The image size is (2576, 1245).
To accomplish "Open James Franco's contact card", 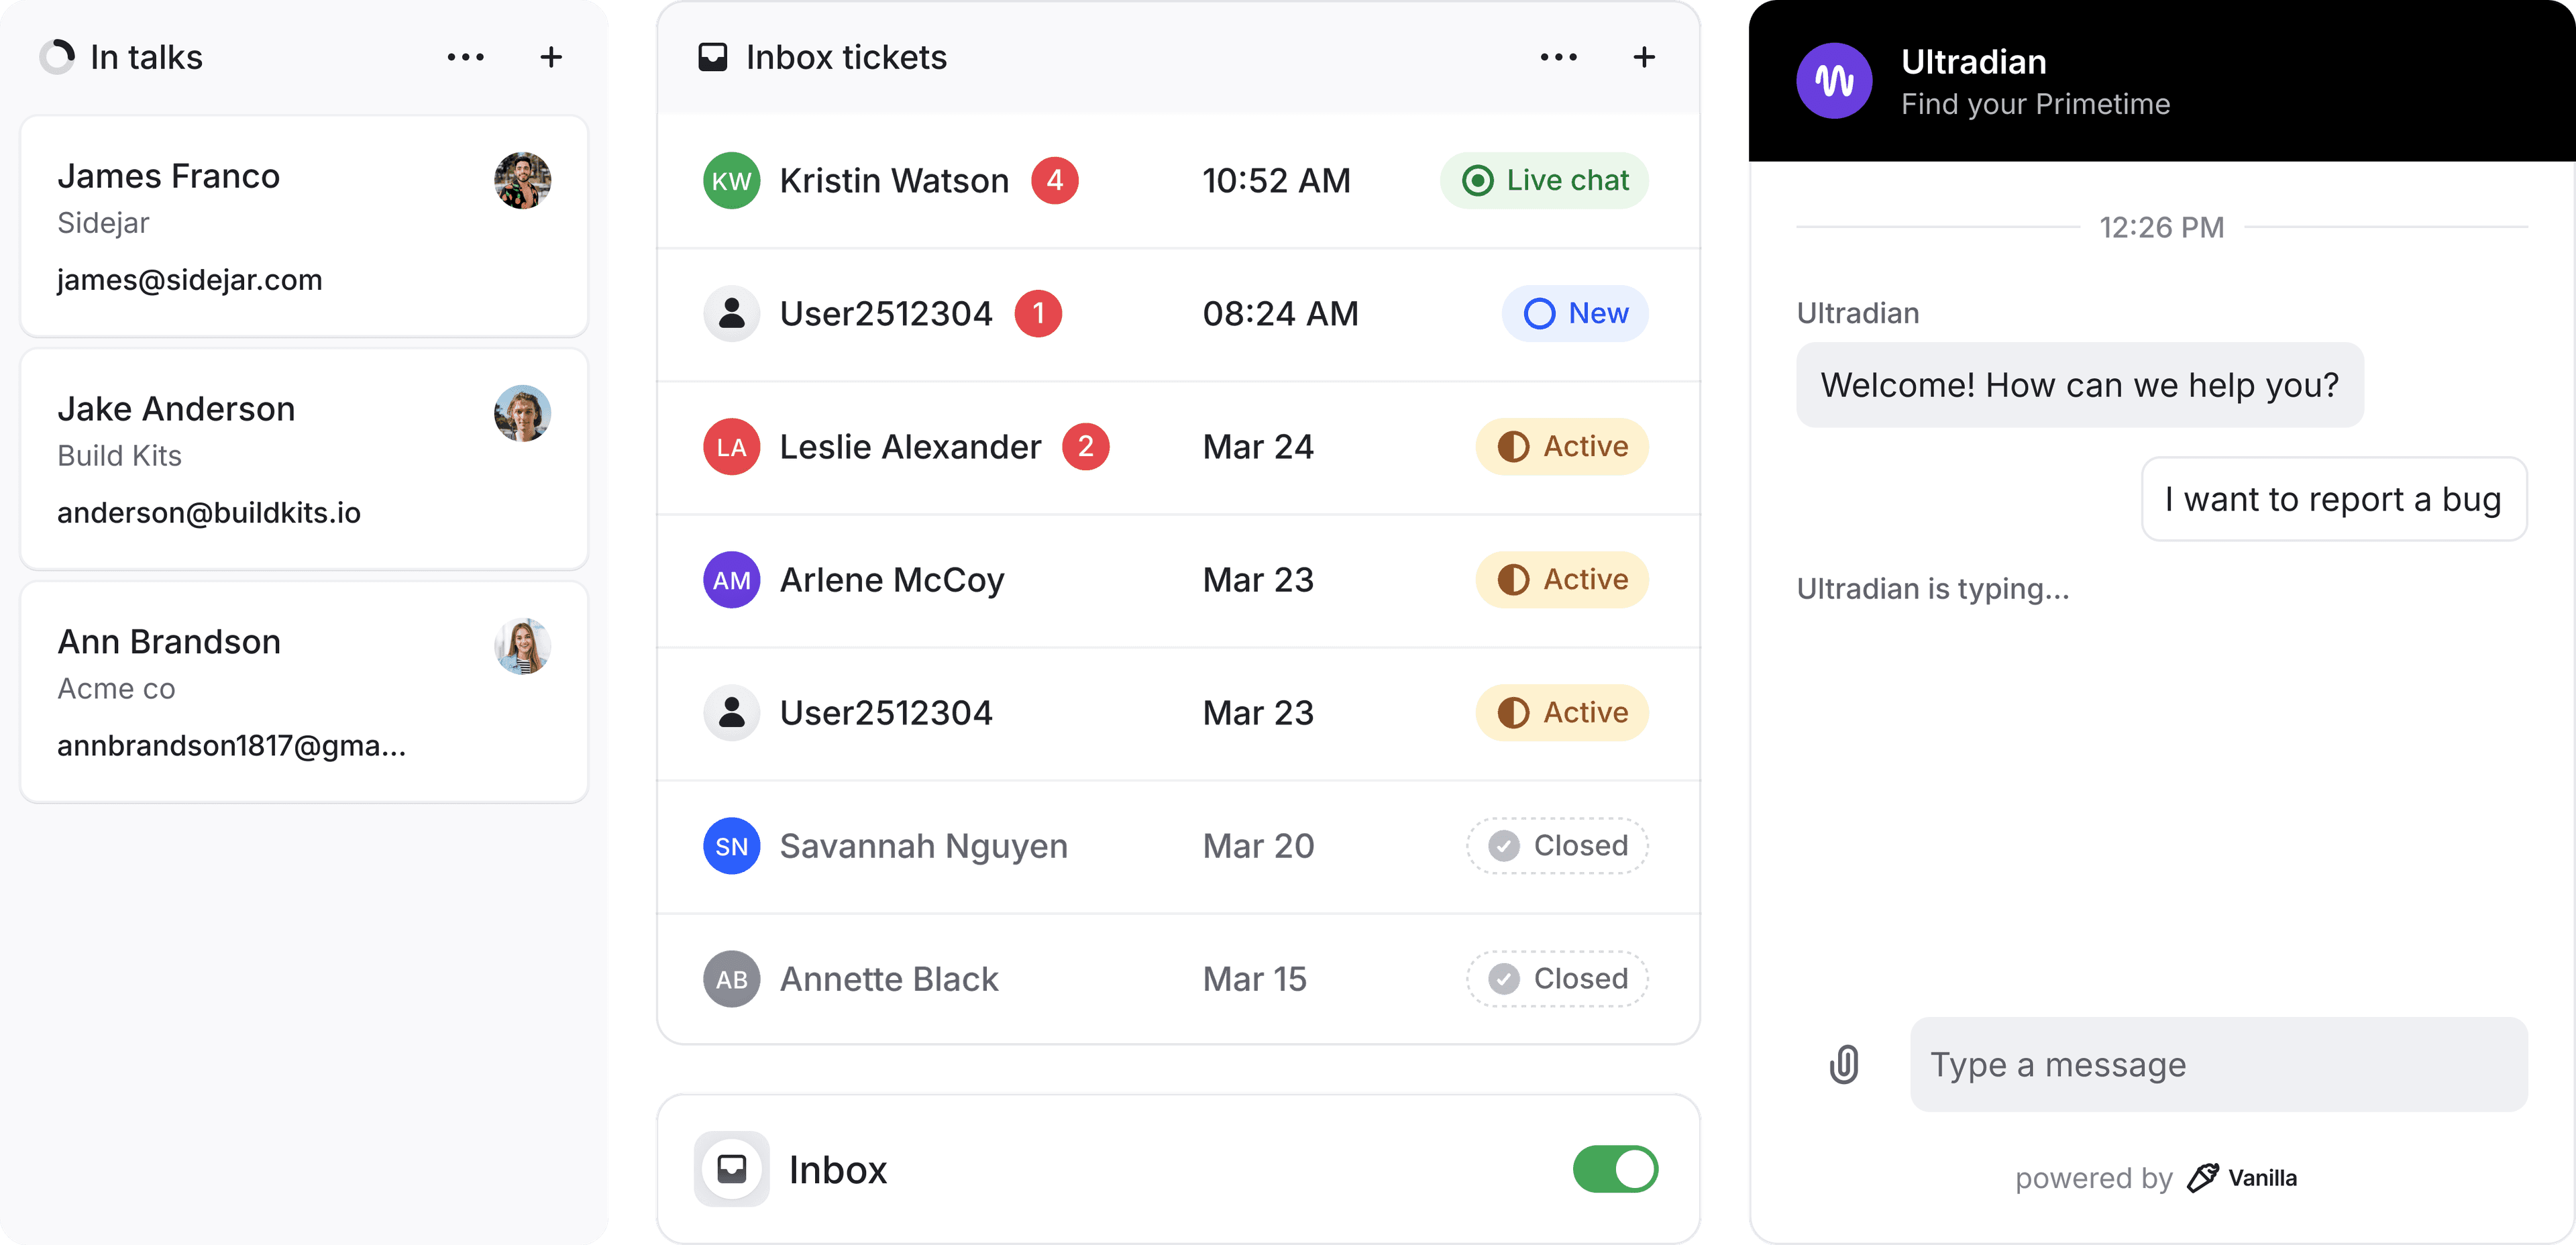I will [x=304, y=226].
